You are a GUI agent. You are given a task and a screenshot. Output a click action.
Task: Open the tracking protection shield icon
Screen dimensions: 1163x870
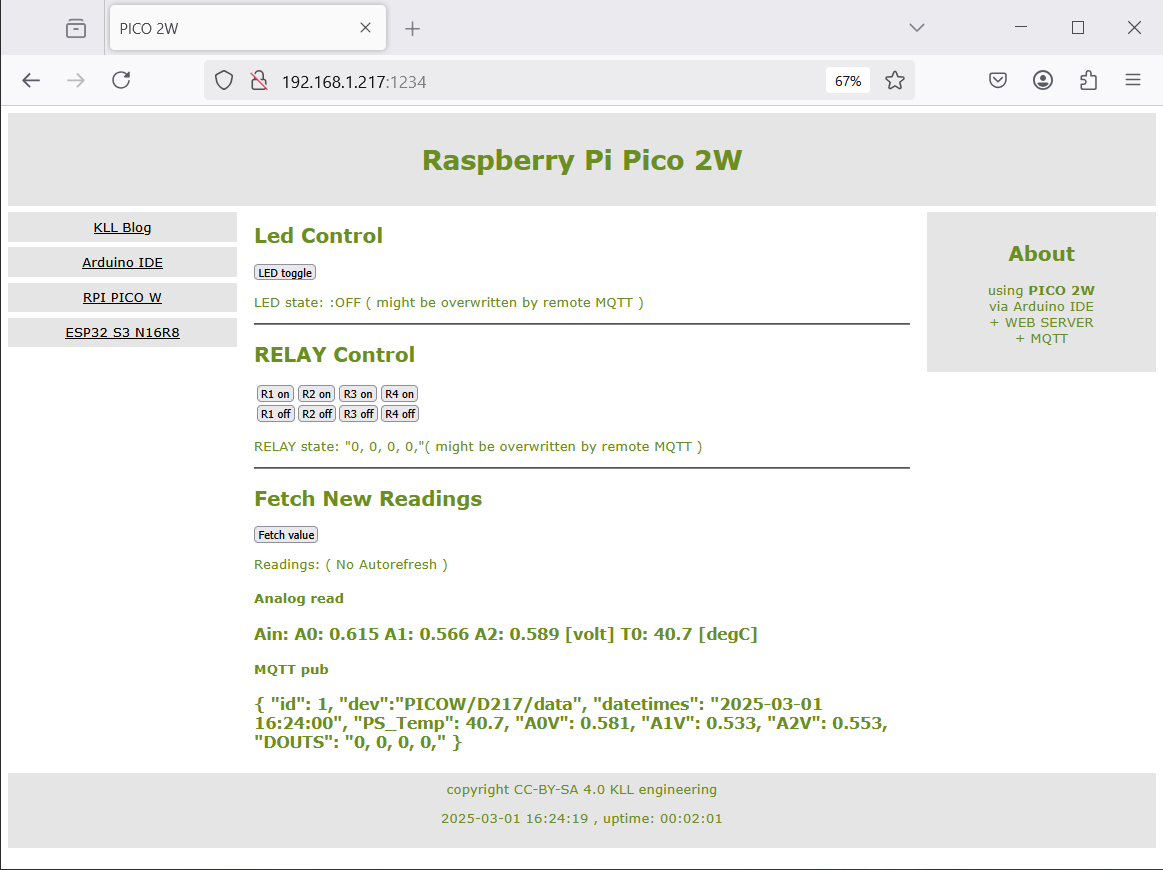223,81
